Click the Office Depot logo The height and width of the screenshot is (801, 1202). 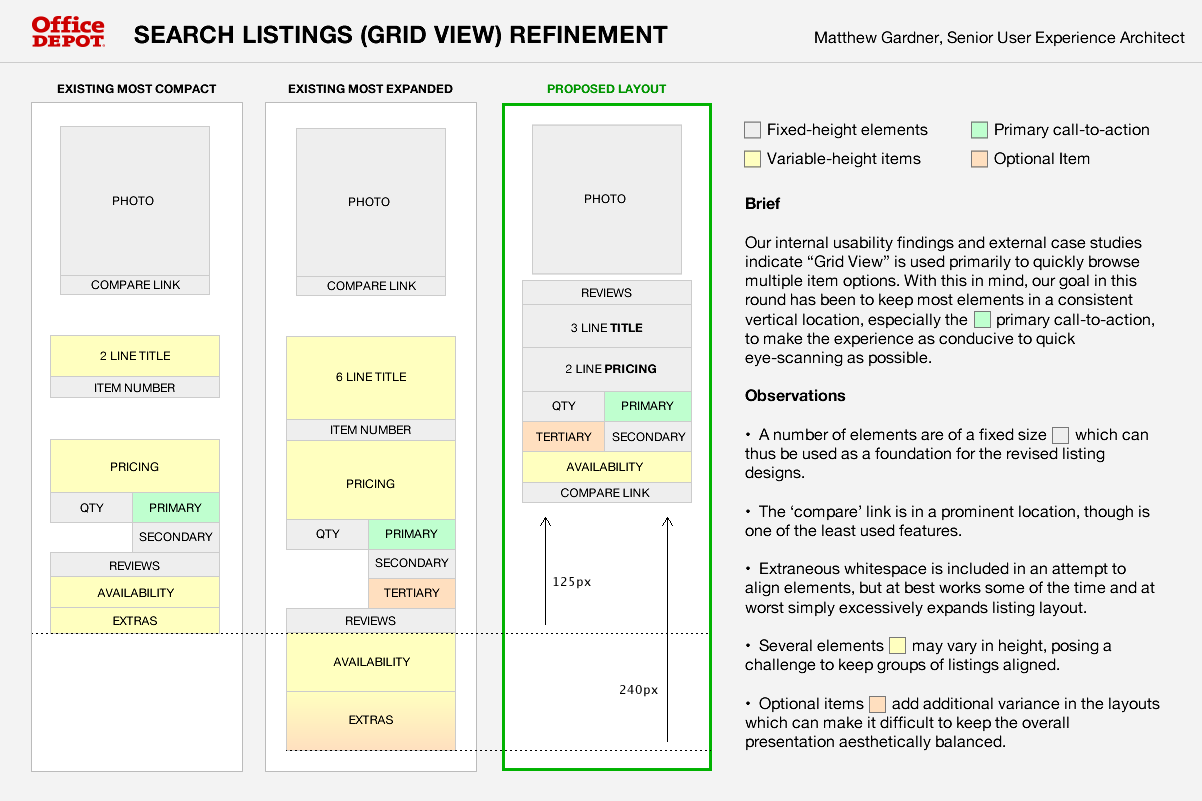(x=68, y=32)
